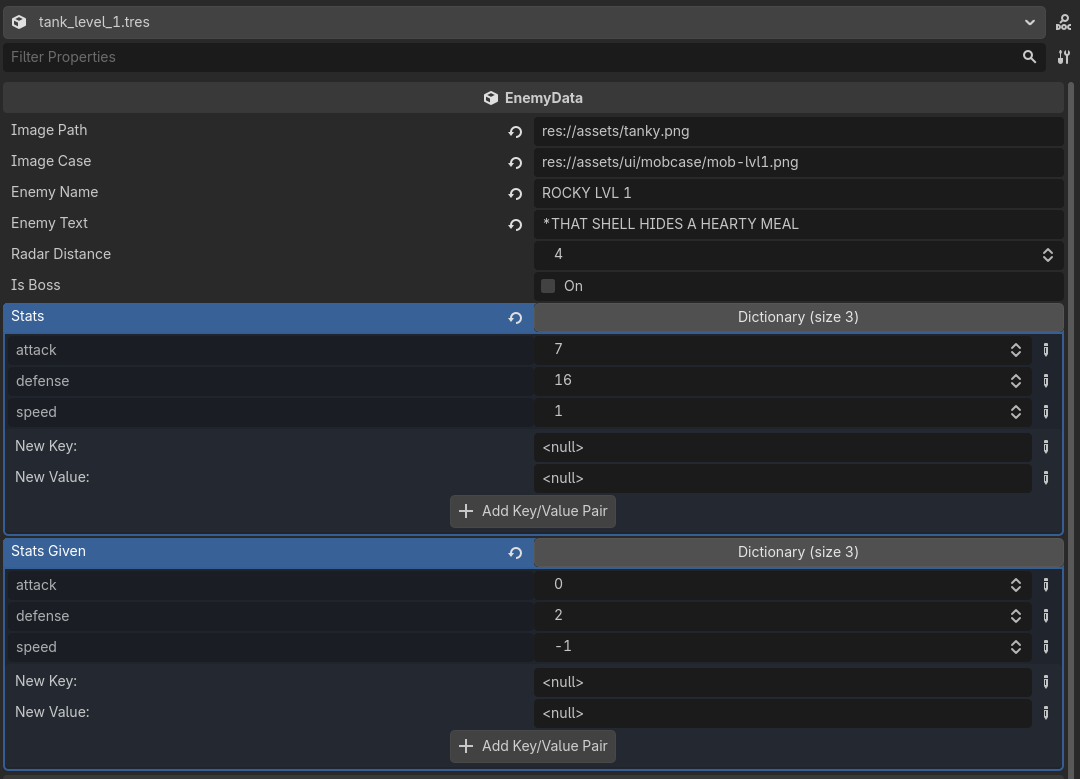Edit type of Stats Given speed pencil icon

(1046, 647)
